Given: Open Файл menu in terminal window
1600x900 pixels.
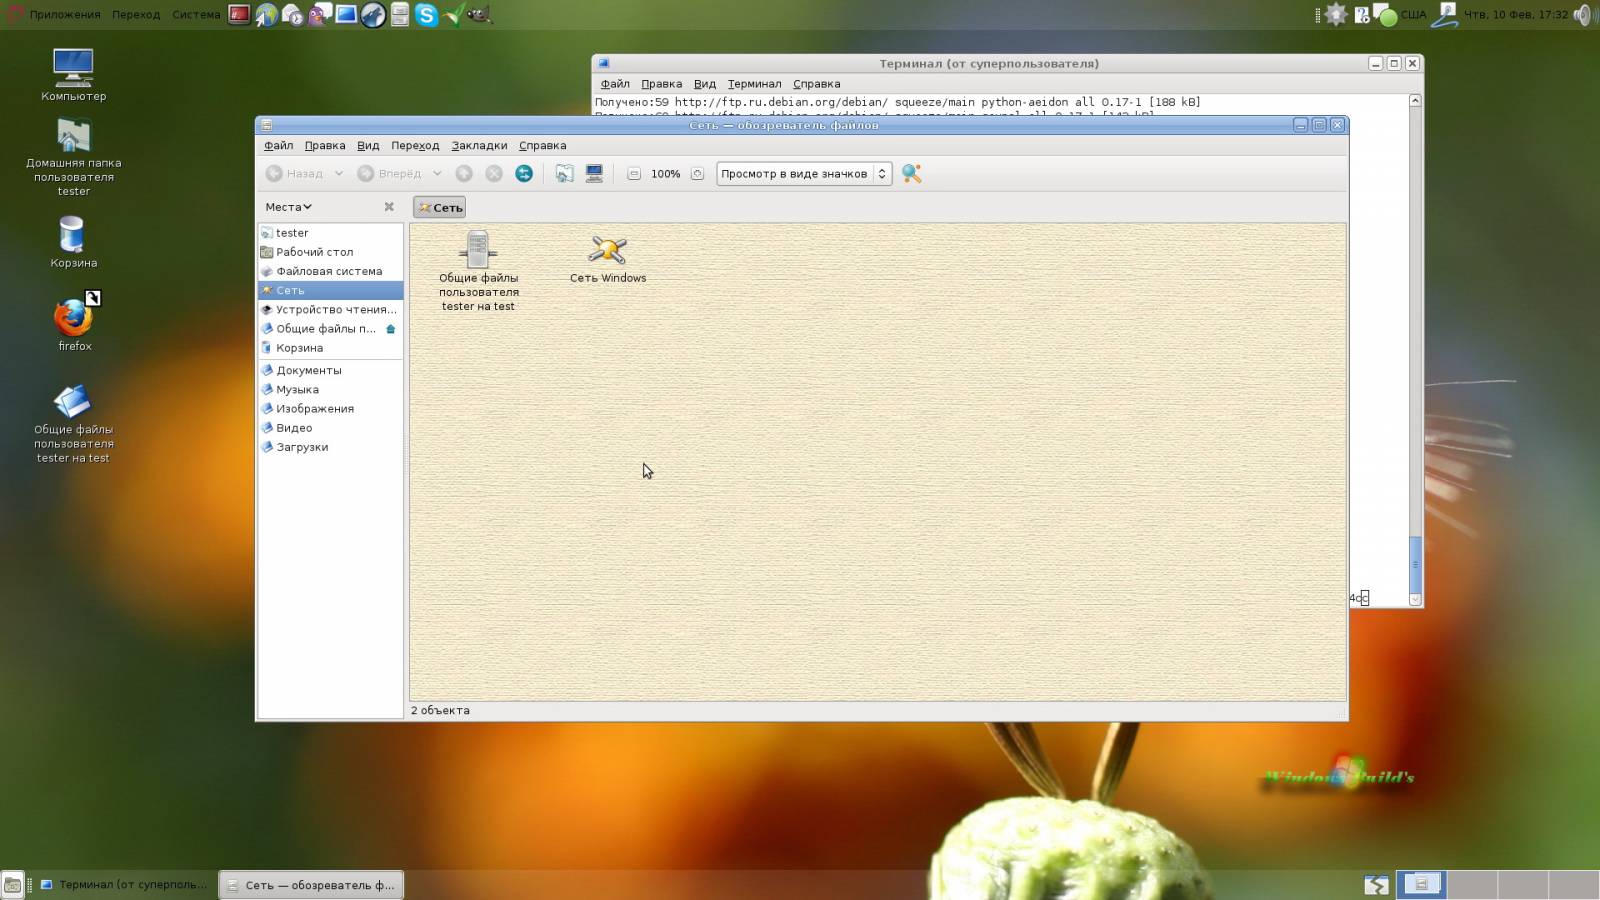Looking at the screenshot, I should coord(615,84).
